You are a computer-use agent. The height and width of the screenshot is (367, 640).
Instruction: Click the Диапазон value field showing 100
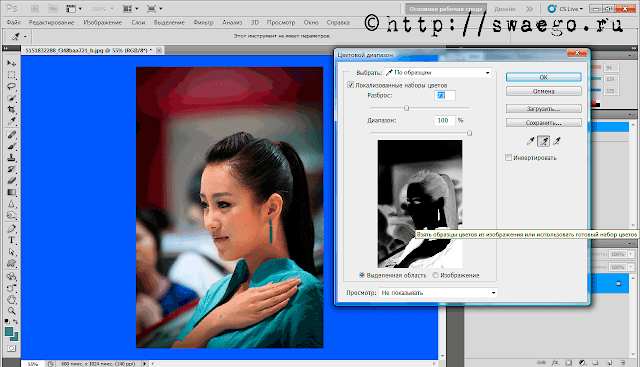click(444, 120)
